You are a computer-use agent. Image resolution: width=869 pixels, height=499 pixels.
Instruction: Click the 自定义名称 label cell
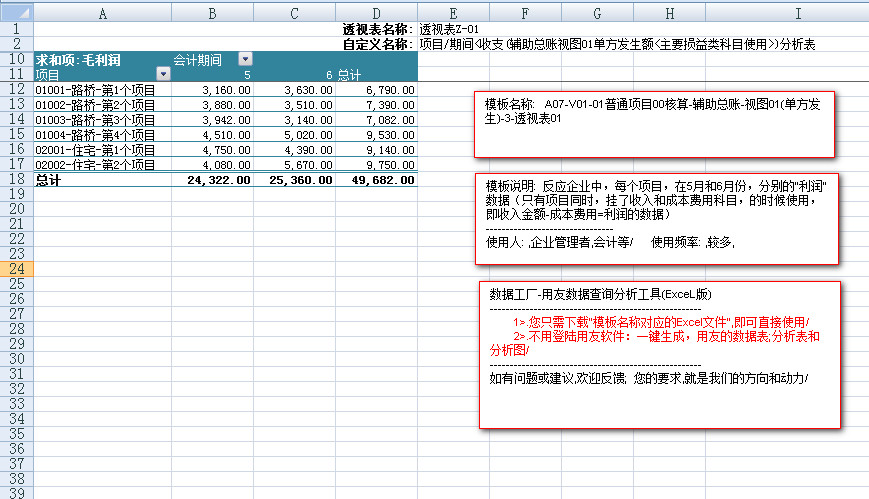[x=376, y=44]
